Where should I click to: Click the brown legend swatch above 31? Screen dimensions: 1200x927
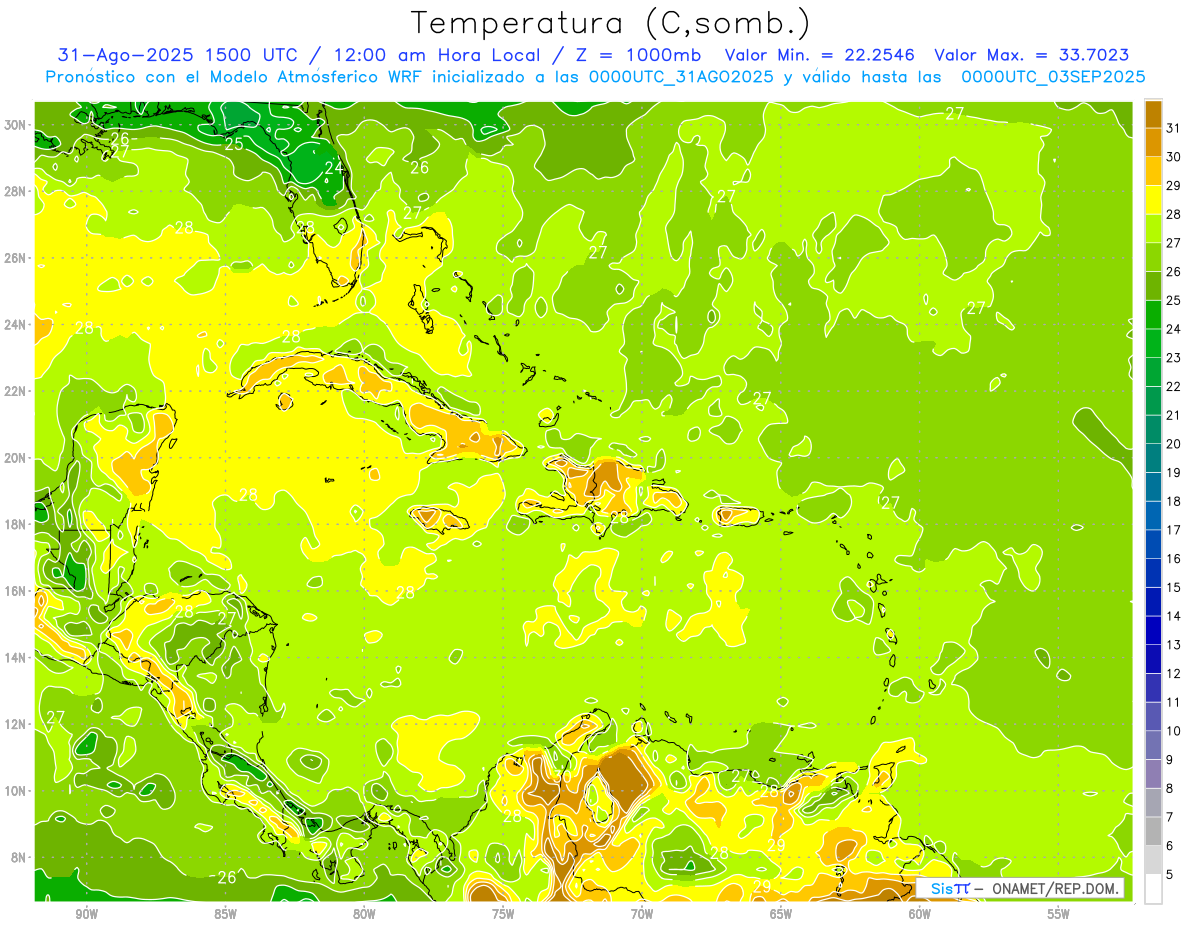tap(1153, 113)
